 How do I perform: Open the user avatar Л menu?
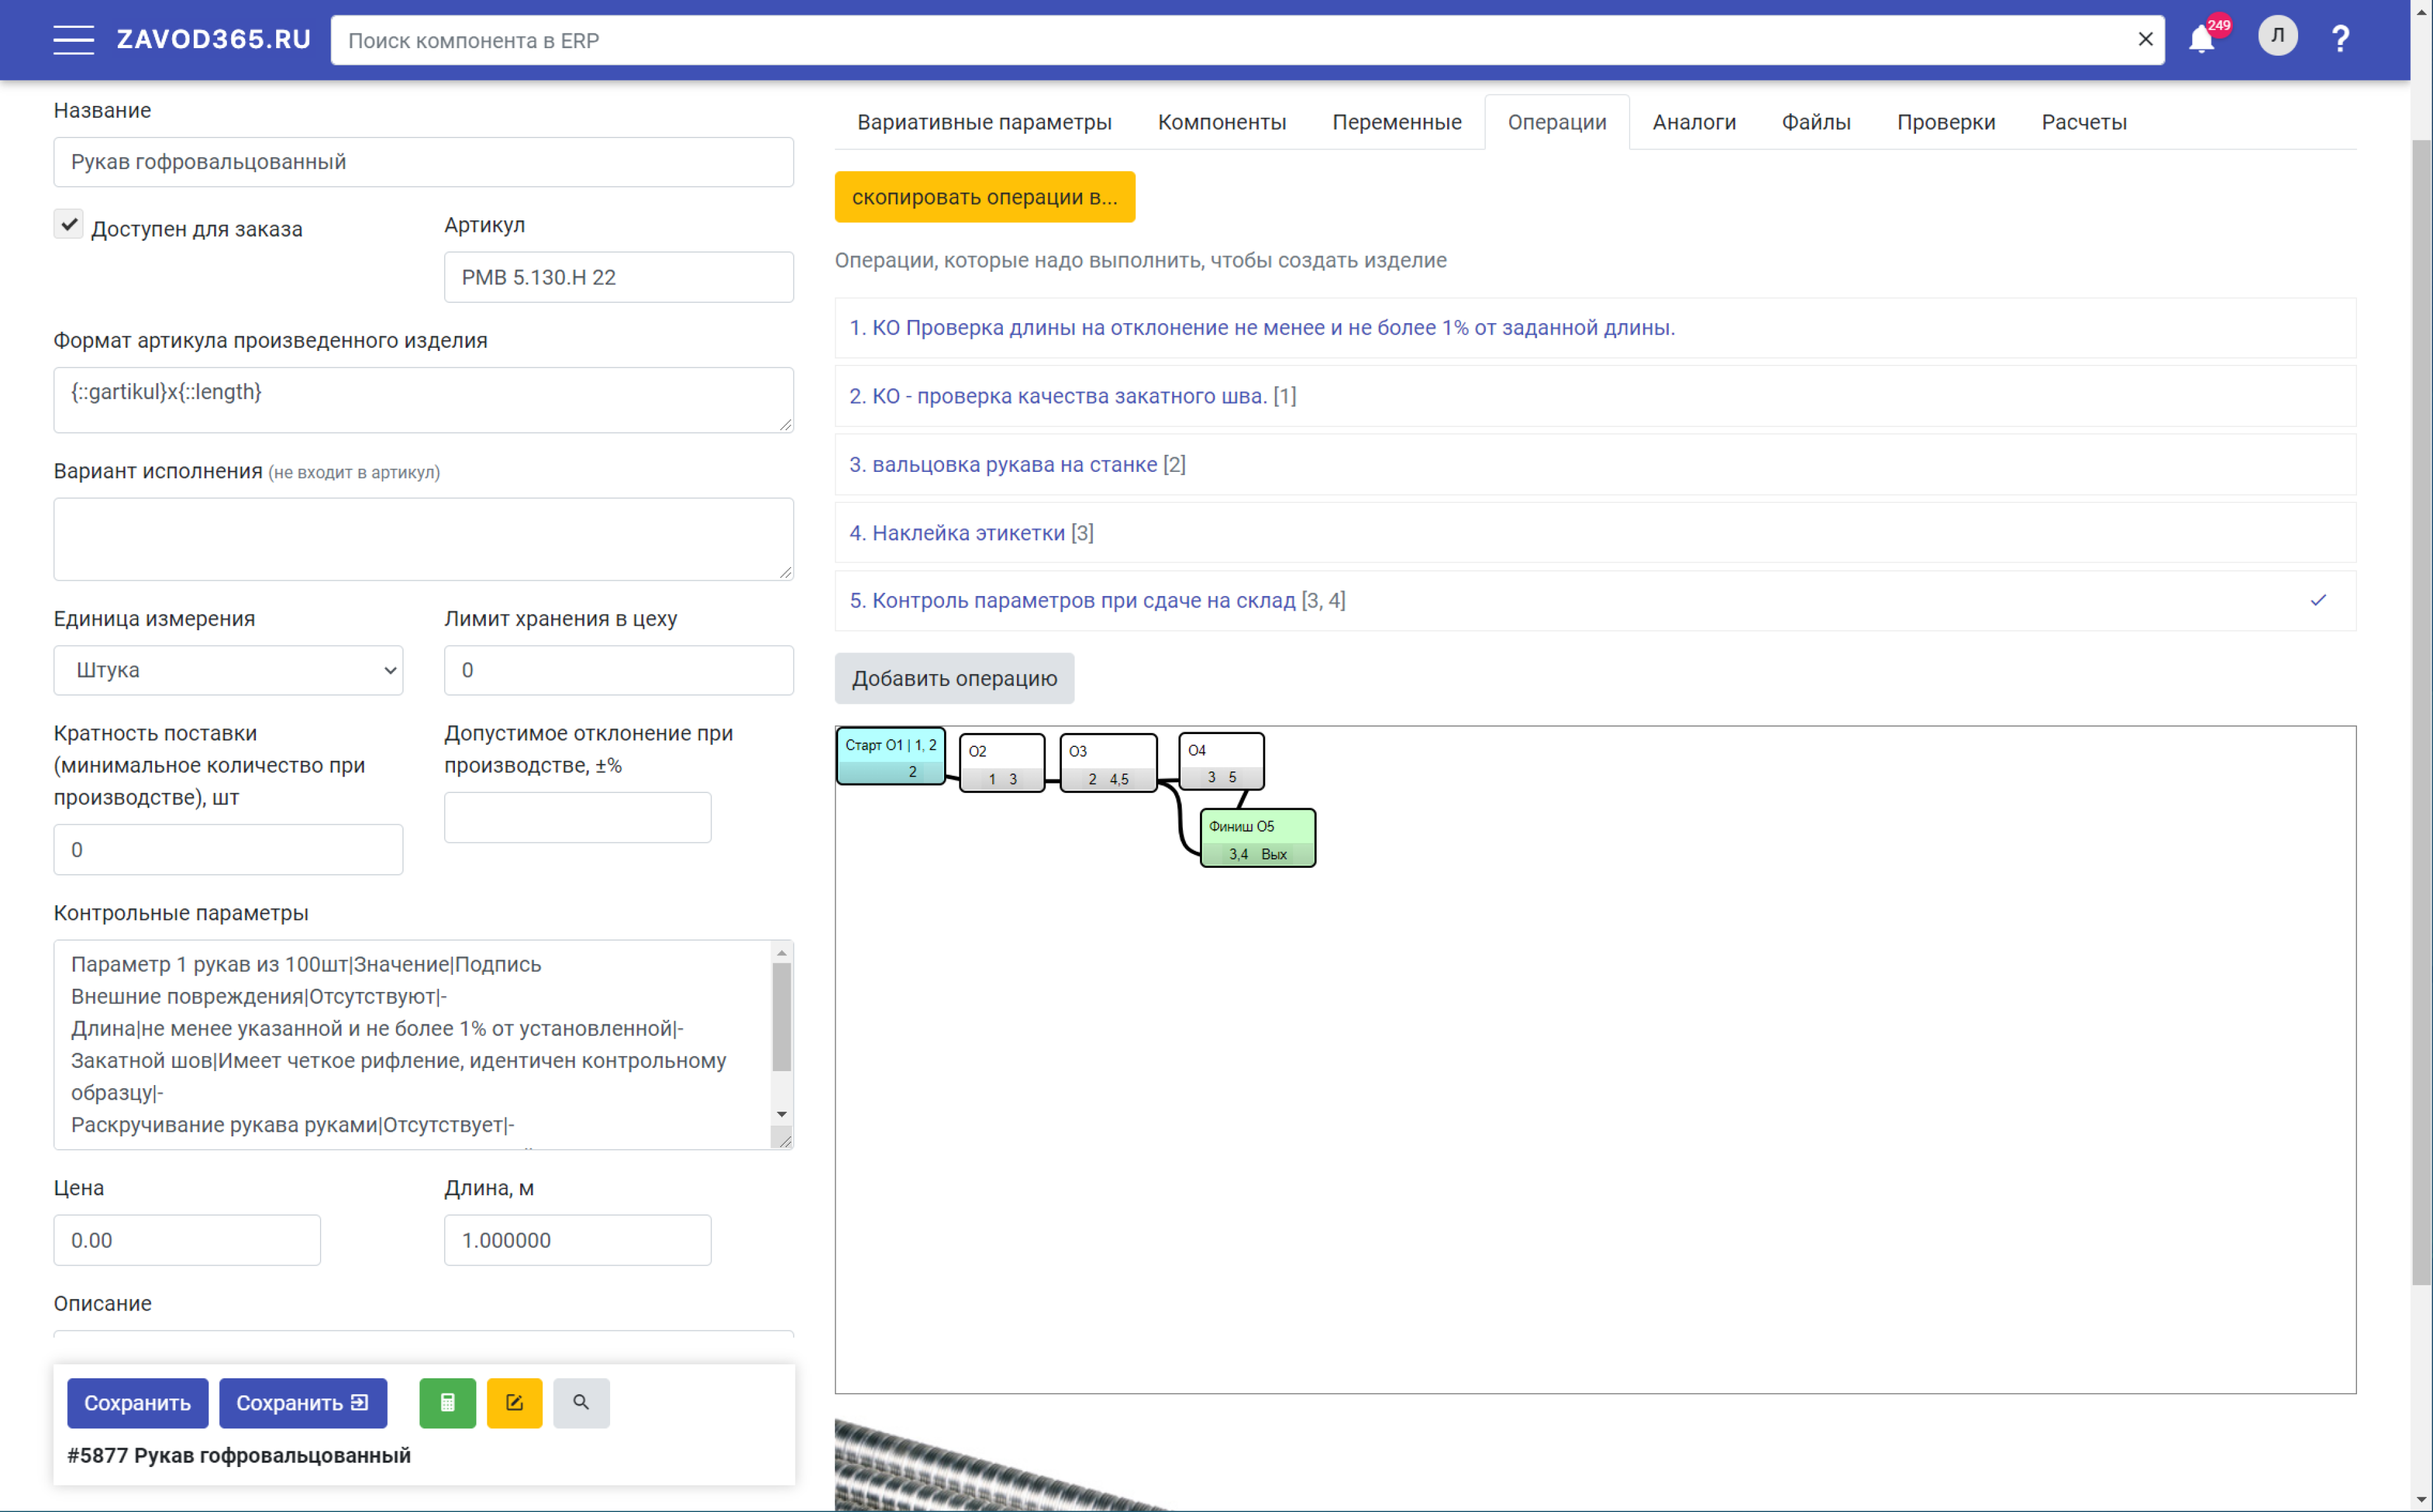(x=2277, y=36)
